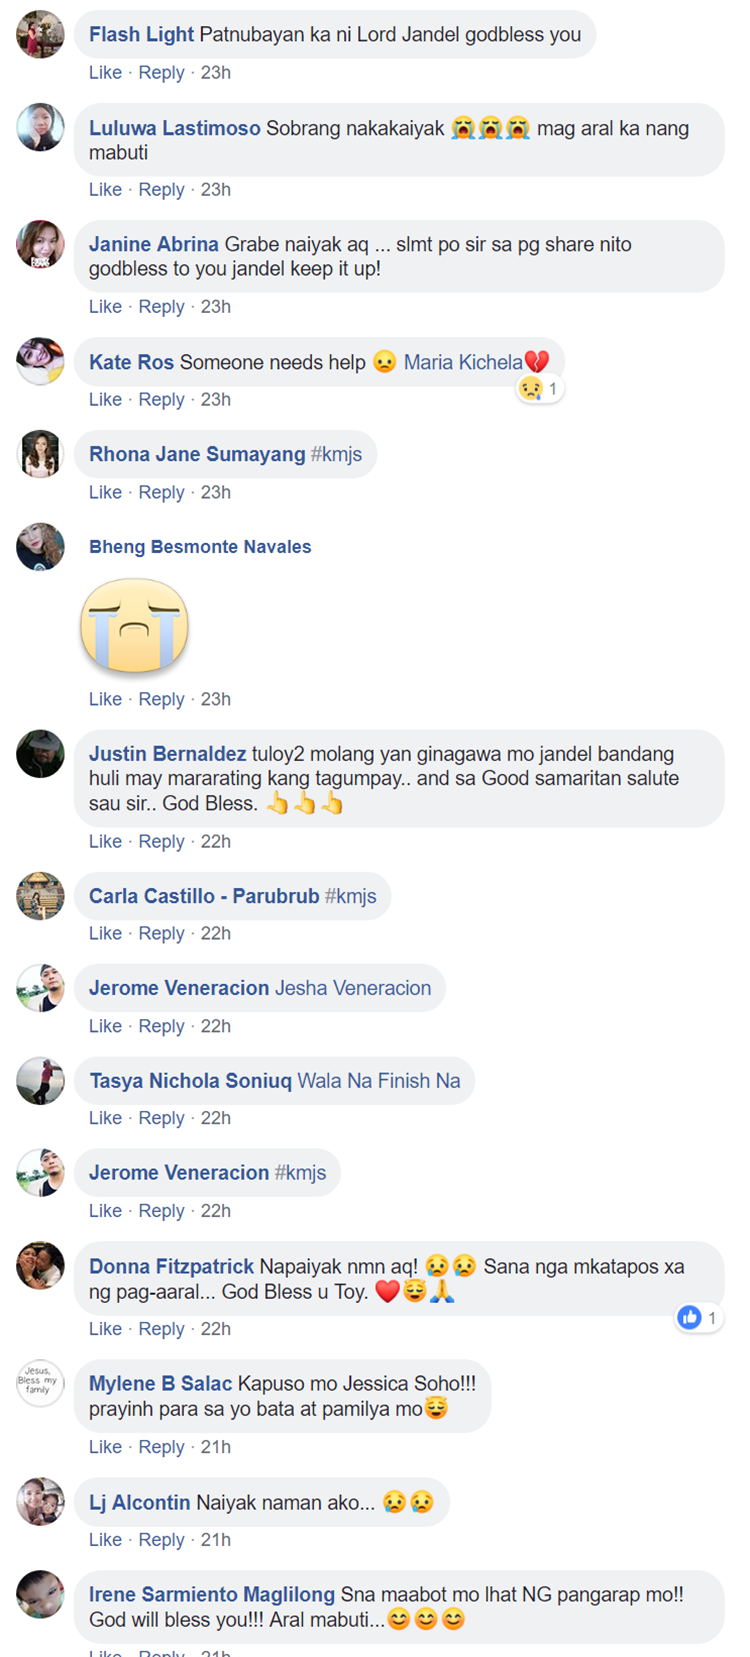Screen dimensions: 750x1657
Task: Open the tagged Maria Kichela profile
Action: 463,362
